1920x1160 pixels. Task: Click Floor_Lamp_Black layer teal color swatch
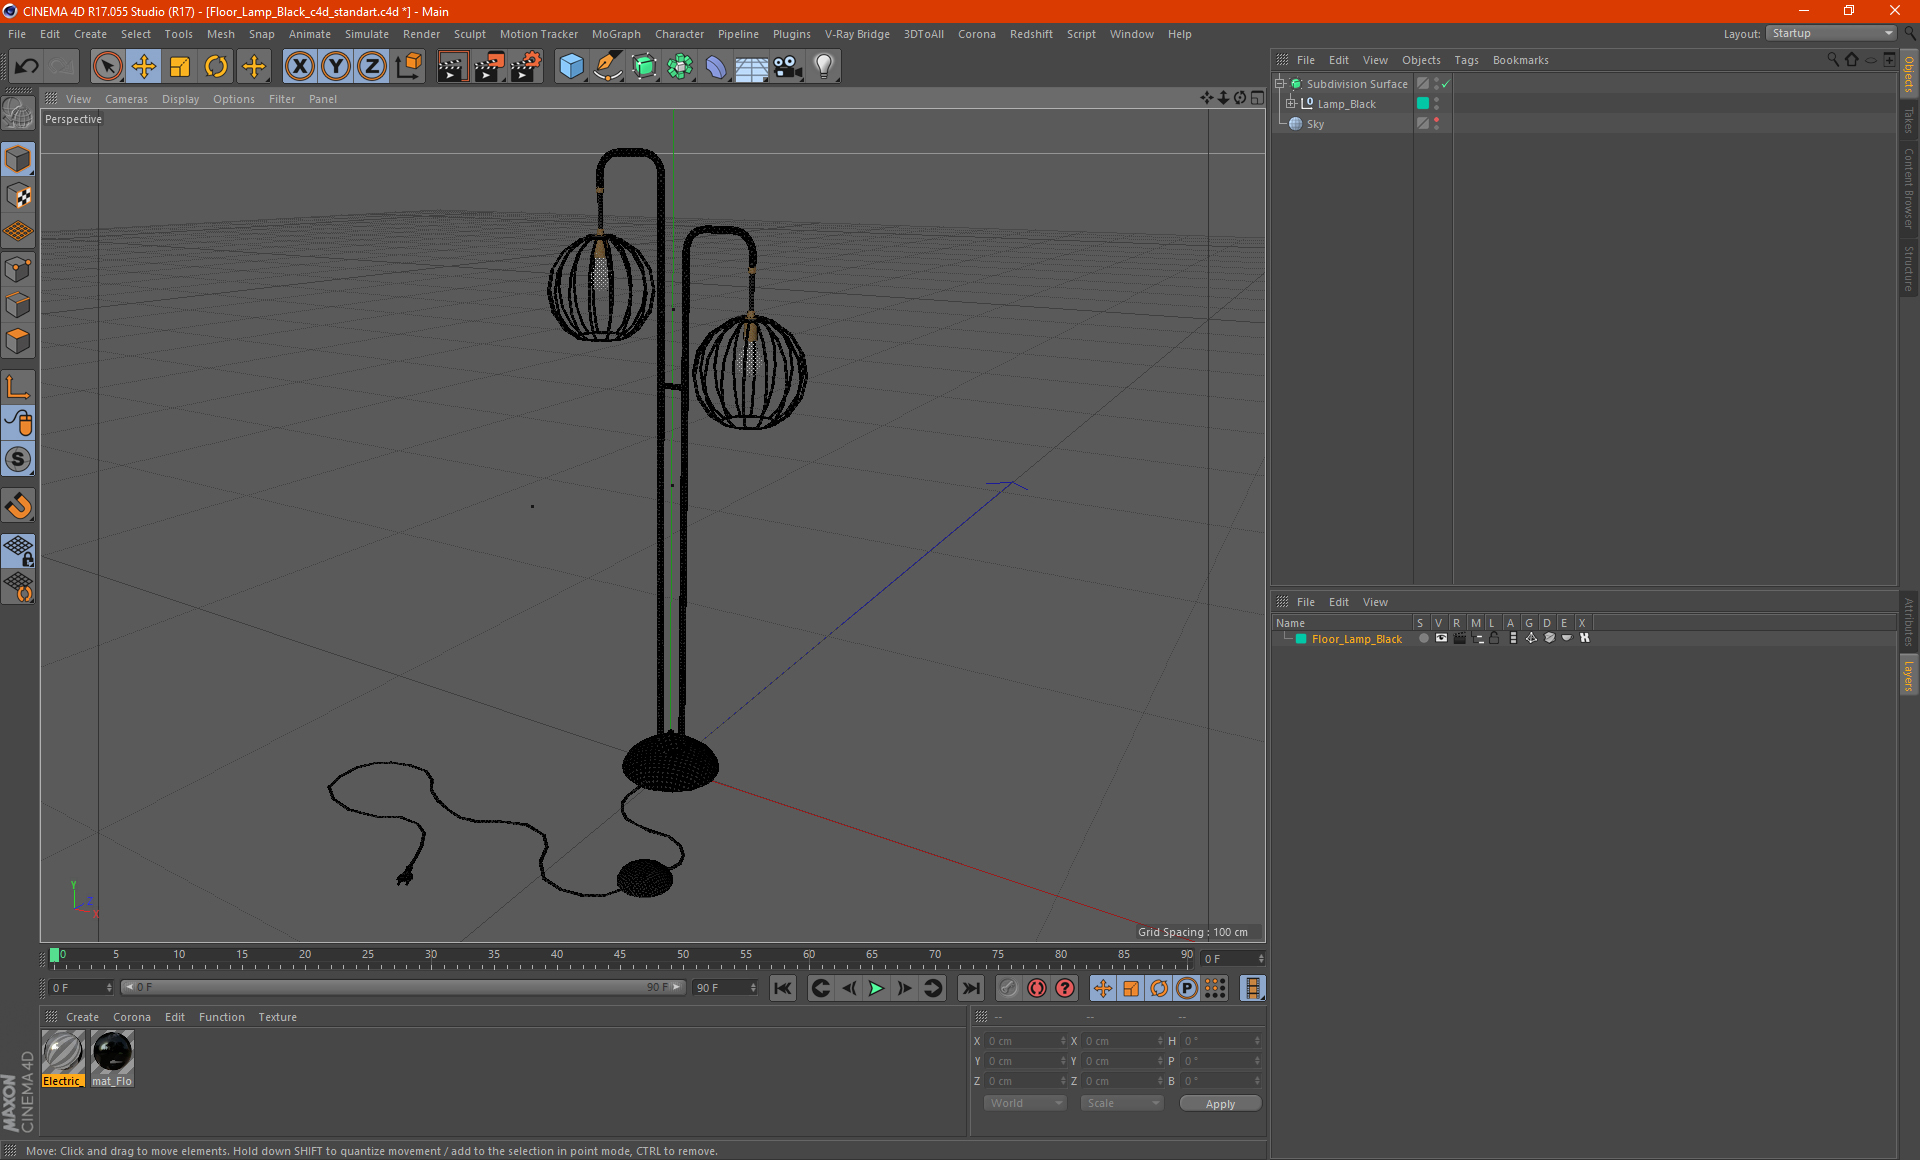click(x=1301, y=639)
